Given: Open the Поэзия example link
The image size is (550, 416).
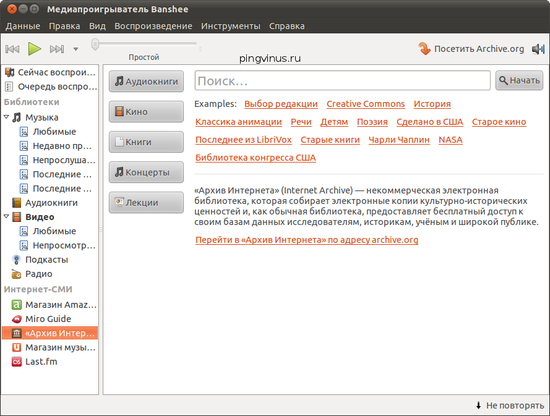Looking at the screenshot, I should [372, 122].
